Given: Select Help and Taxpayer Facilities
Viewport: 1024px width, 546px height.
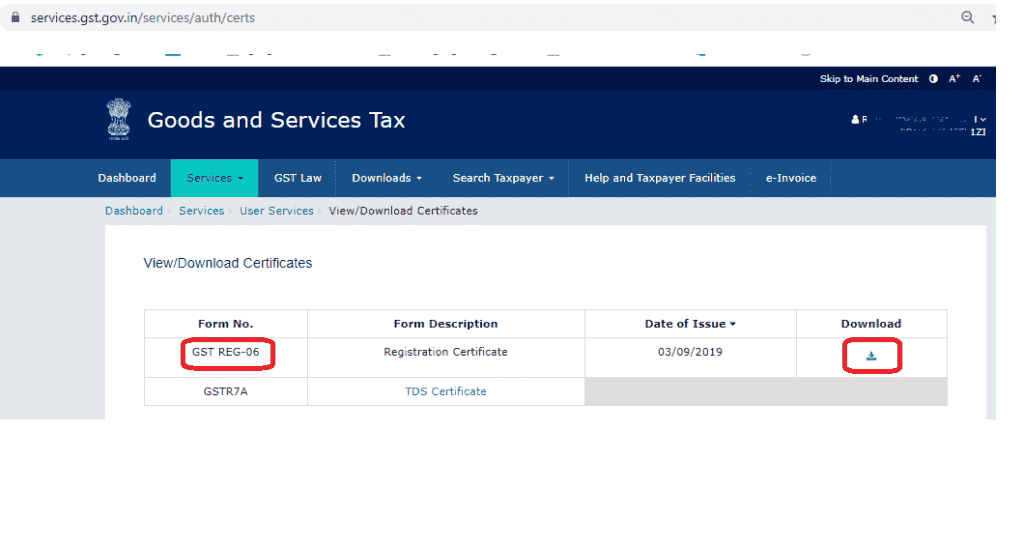Looking at the screenshot, I should tap(660, 178).
